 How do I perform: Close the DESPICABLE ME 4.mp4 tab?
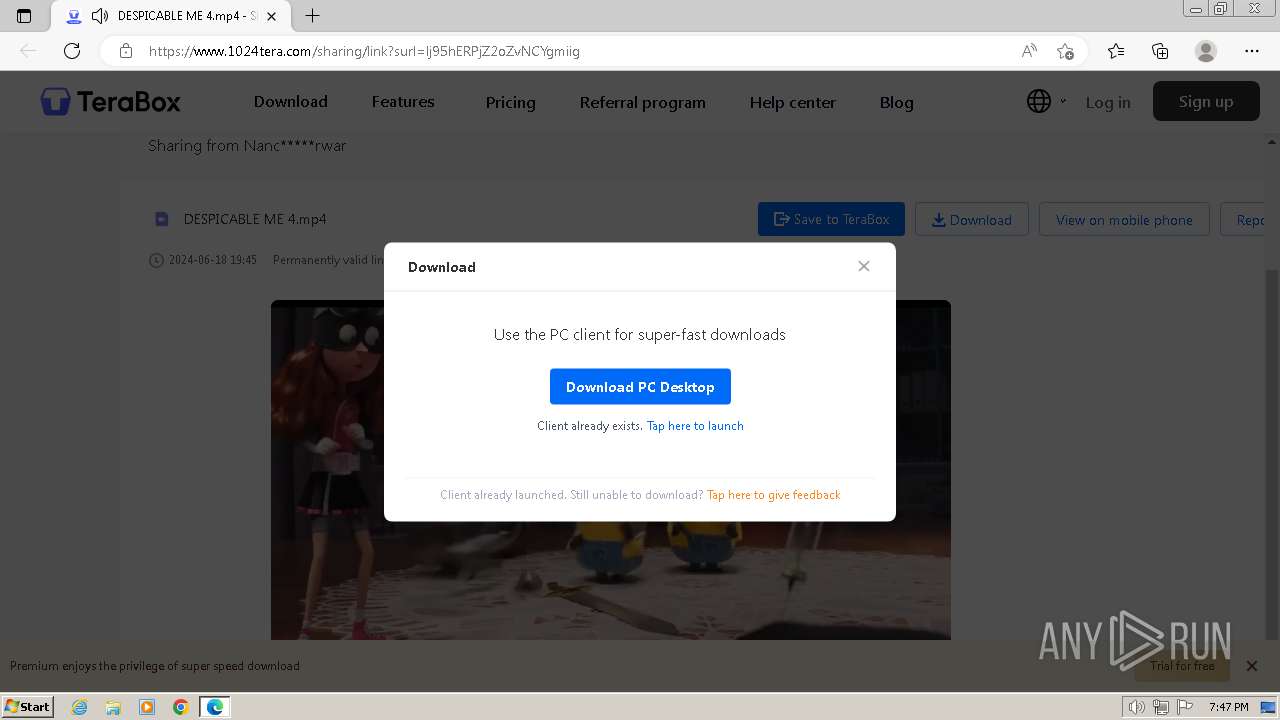point(271,16)
